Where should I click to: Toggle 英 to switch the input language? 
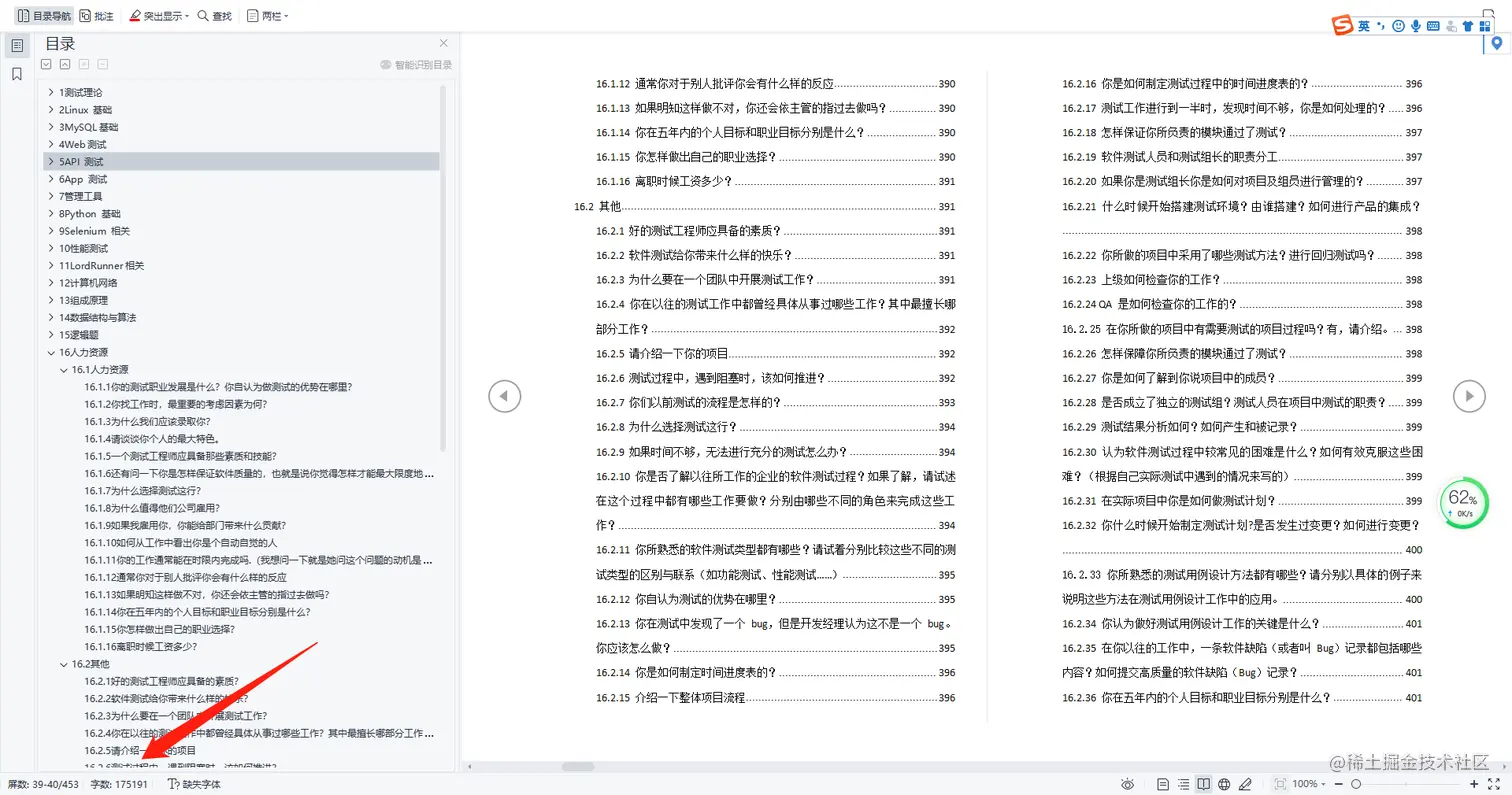click(1364, 25)
